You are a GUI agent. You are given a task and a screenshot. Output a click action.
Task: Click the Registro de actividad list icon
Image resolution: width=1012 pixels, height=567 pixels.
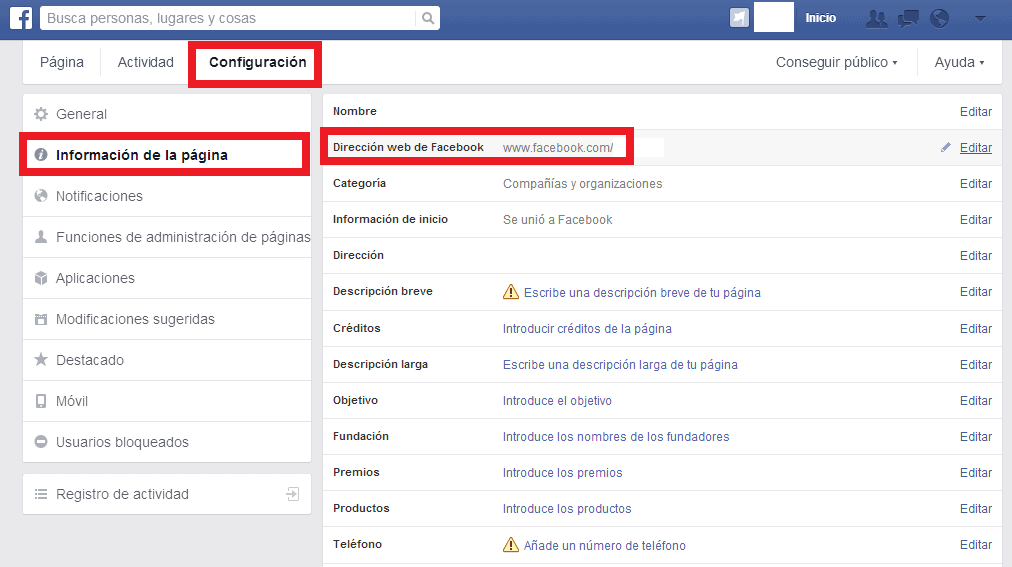[x=41, y=494]
